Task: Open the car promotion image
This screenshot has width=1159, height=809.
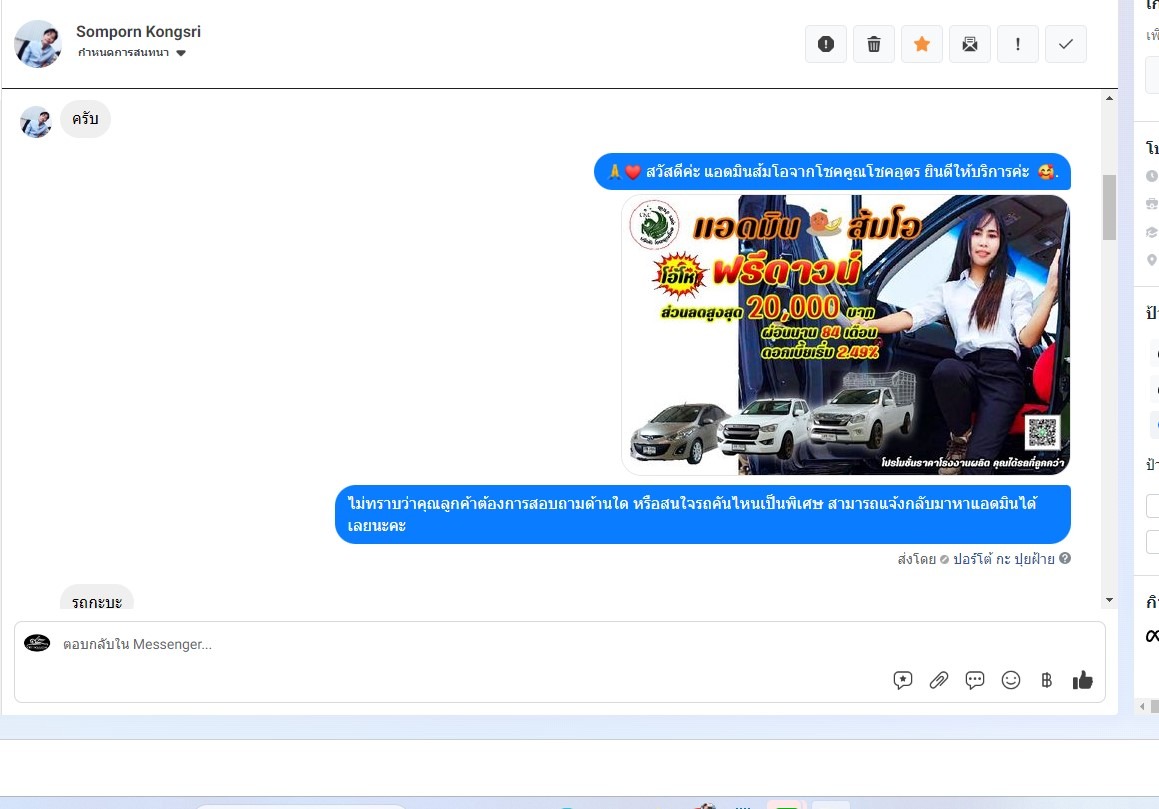Action: coord(846,335)
